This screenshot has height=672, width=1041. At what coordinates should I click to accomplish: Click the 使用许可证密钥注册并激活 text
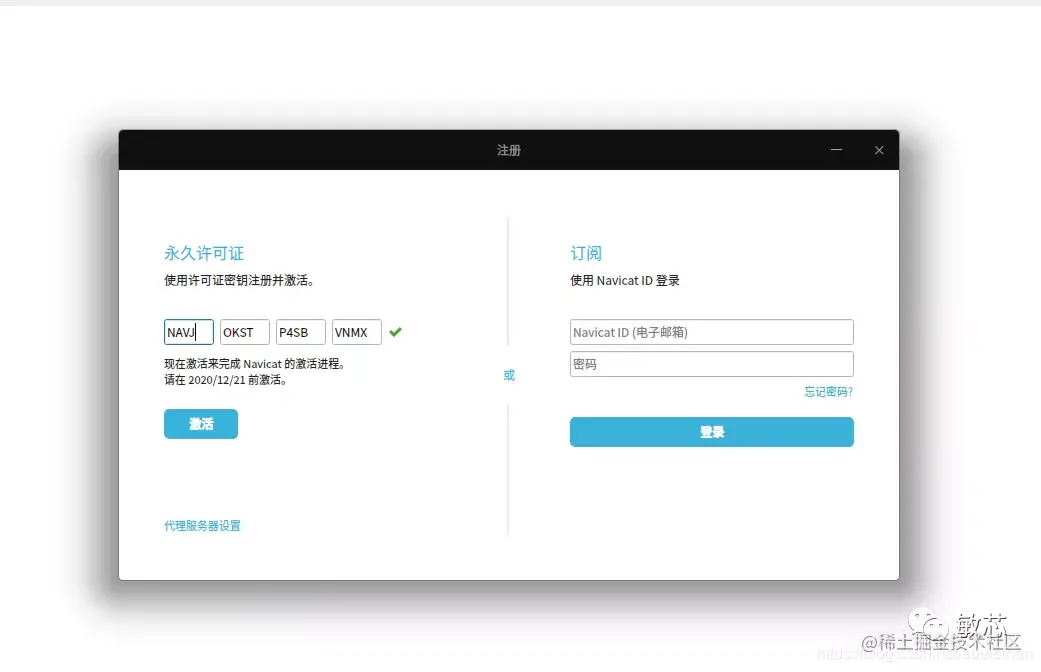239,280
